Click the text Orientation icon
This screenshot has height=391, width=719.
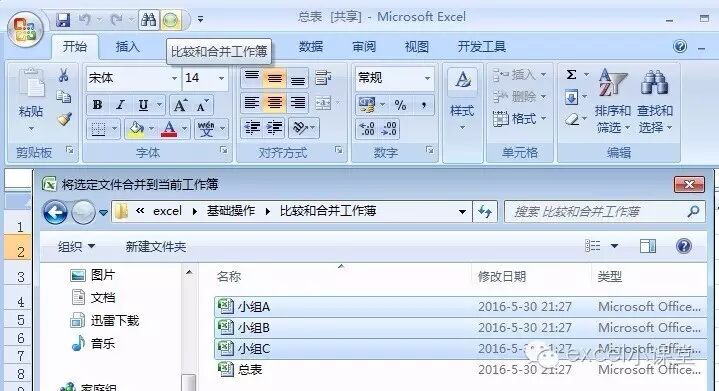(300, 128)
